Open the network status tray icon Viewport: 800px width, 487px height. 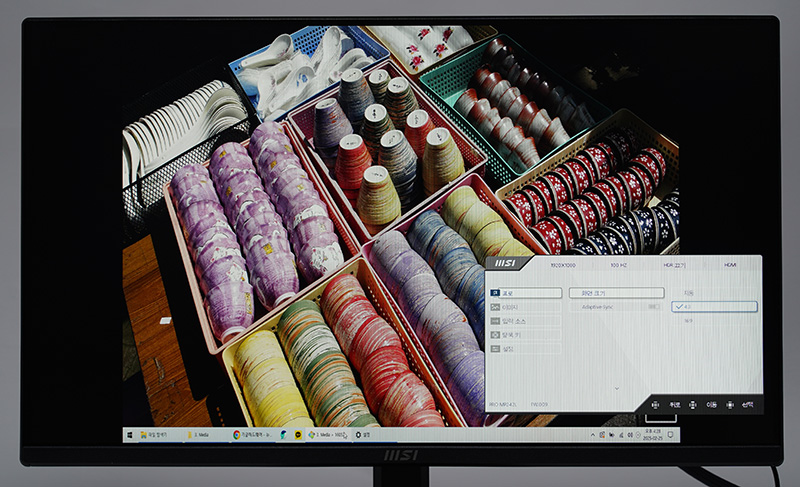coord(621,434)
